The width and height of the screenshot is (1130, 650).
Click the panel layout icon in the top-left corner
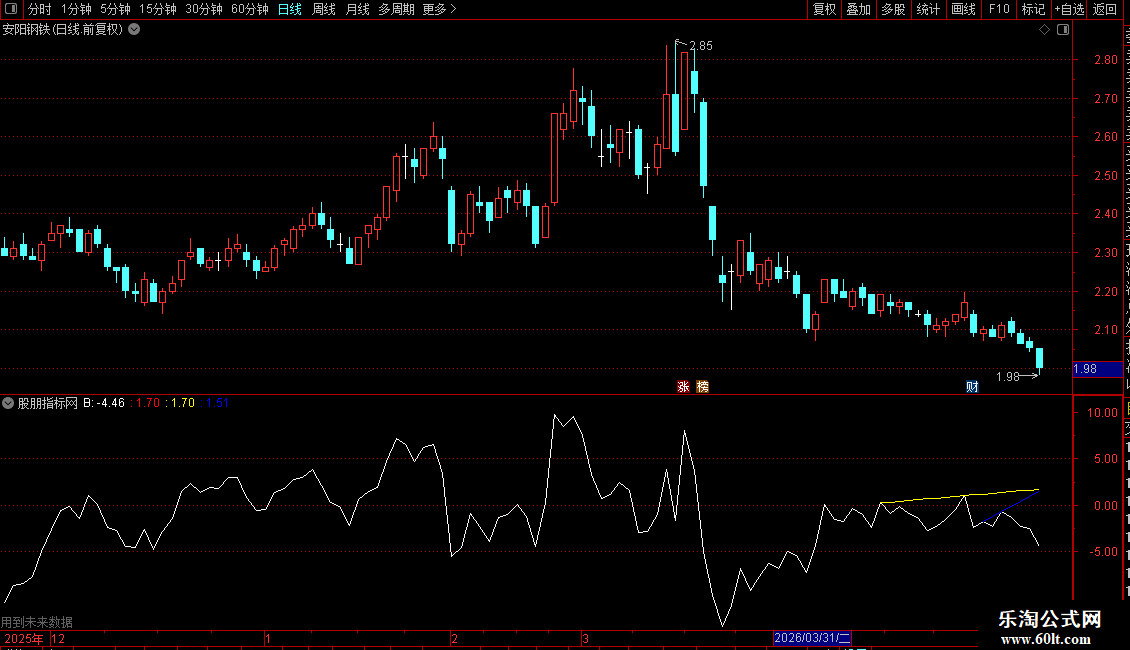click(11, 9)
